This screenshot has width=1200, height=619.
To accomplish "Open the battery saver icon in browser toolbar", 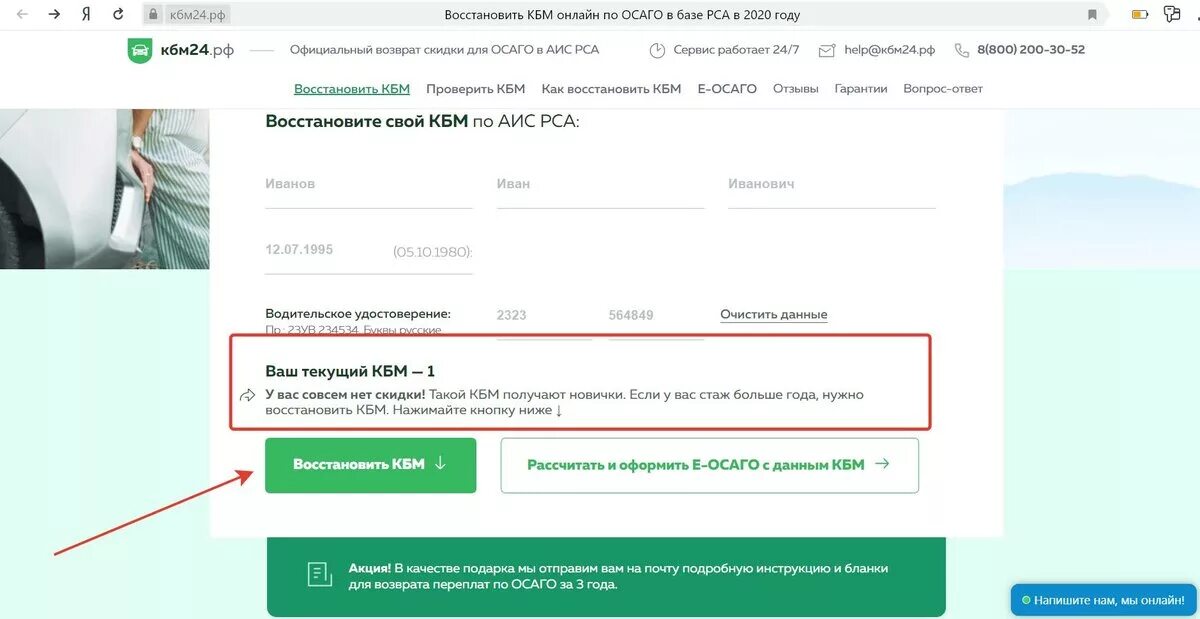I will (x=1140, y=15).
